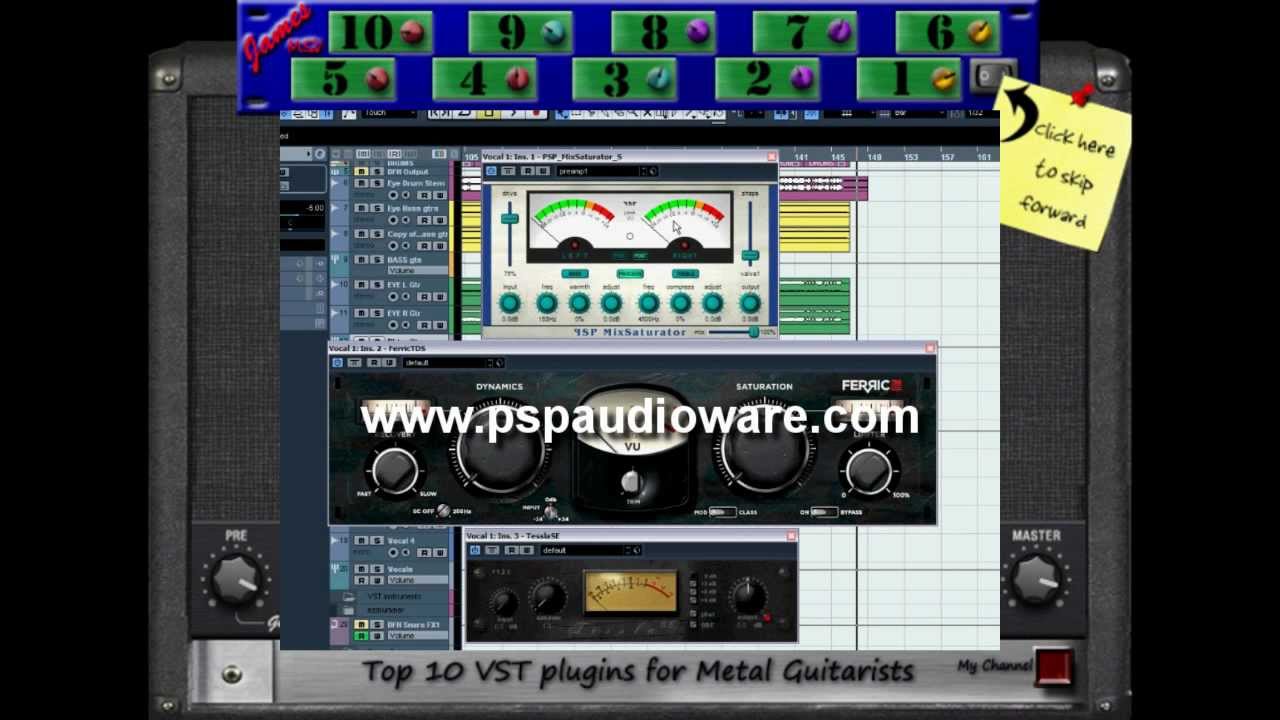1280x720 pixels.
Task: Open the VST Instruments folder track
Action: tap(393, 597)
